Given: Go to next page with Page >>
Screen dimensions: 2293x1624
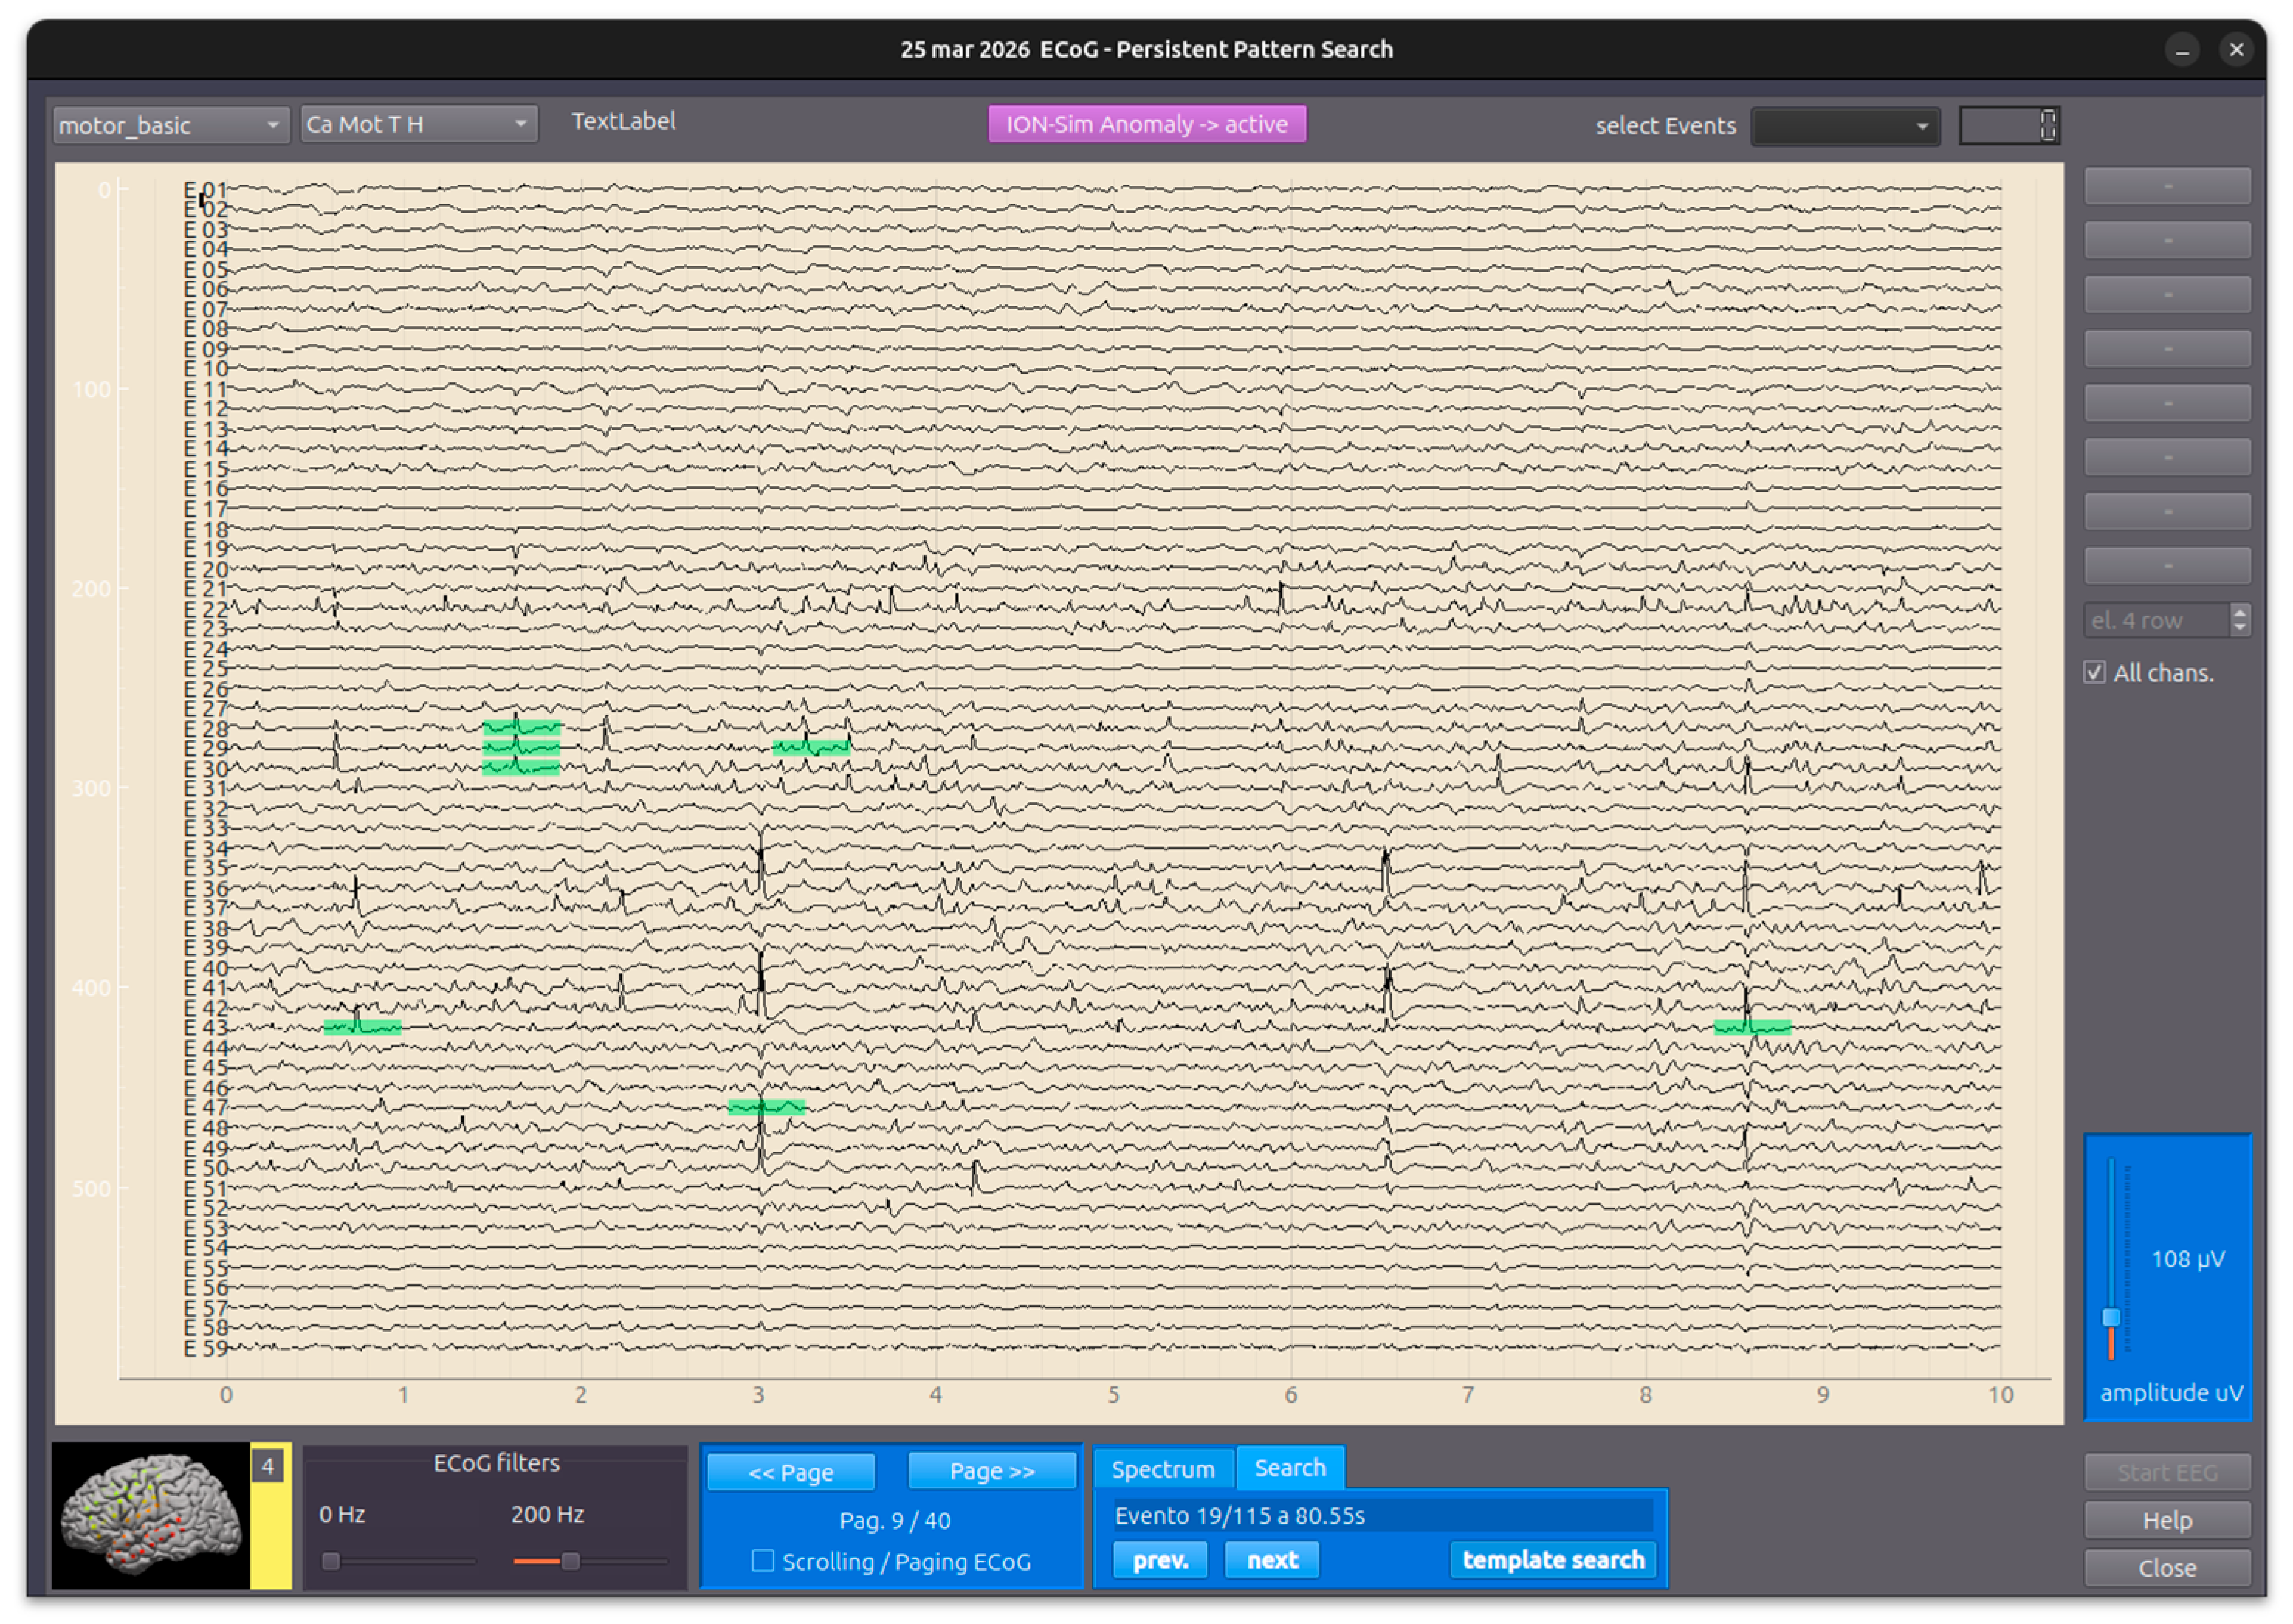Looking at the screenshot, I should (991, 1470).
